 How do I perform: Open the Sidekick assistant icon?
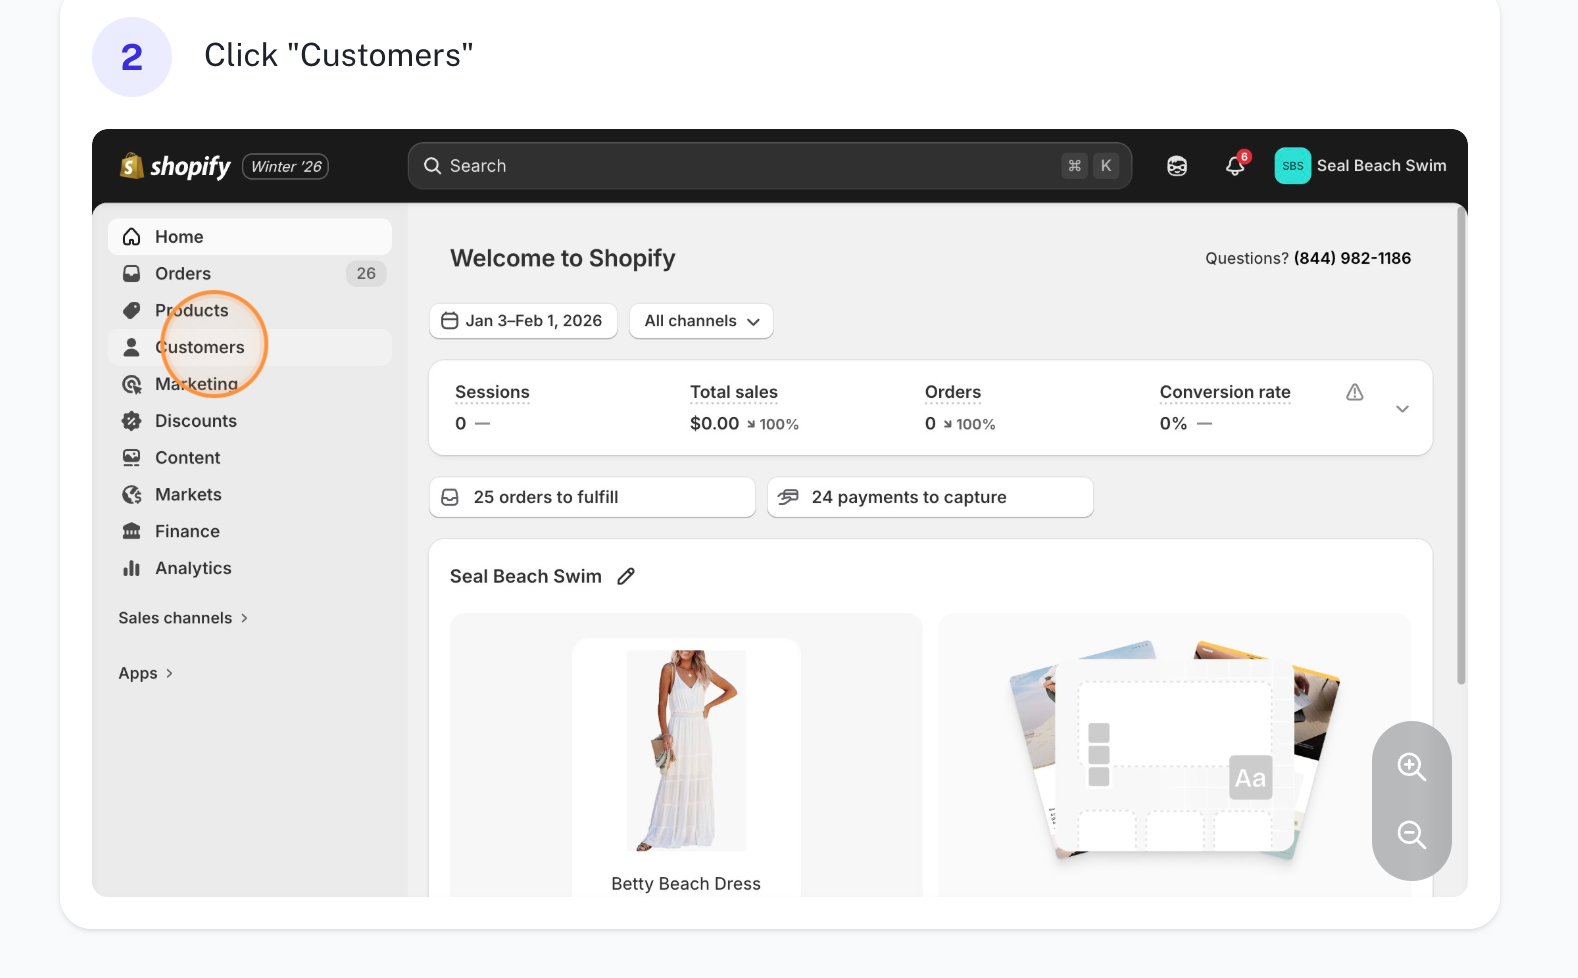(1177, 166)
